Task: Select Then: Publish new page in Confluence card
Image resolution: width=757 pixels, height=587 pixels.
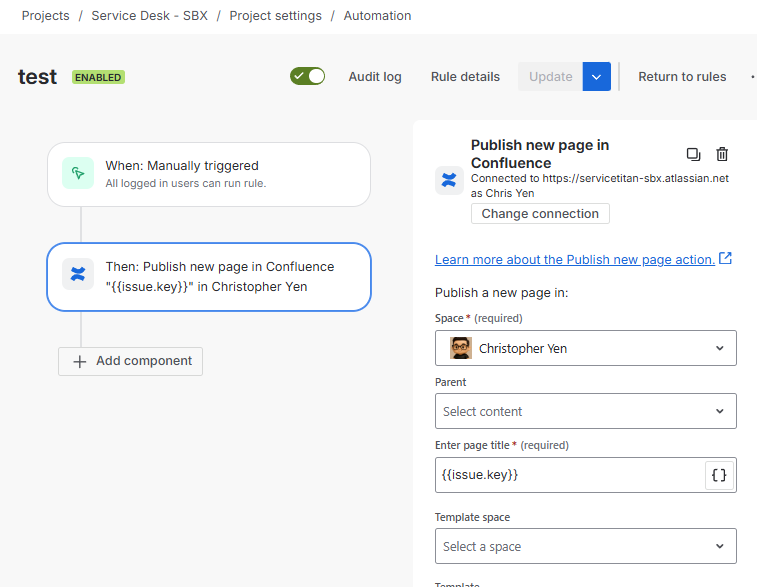Action: 209,277
